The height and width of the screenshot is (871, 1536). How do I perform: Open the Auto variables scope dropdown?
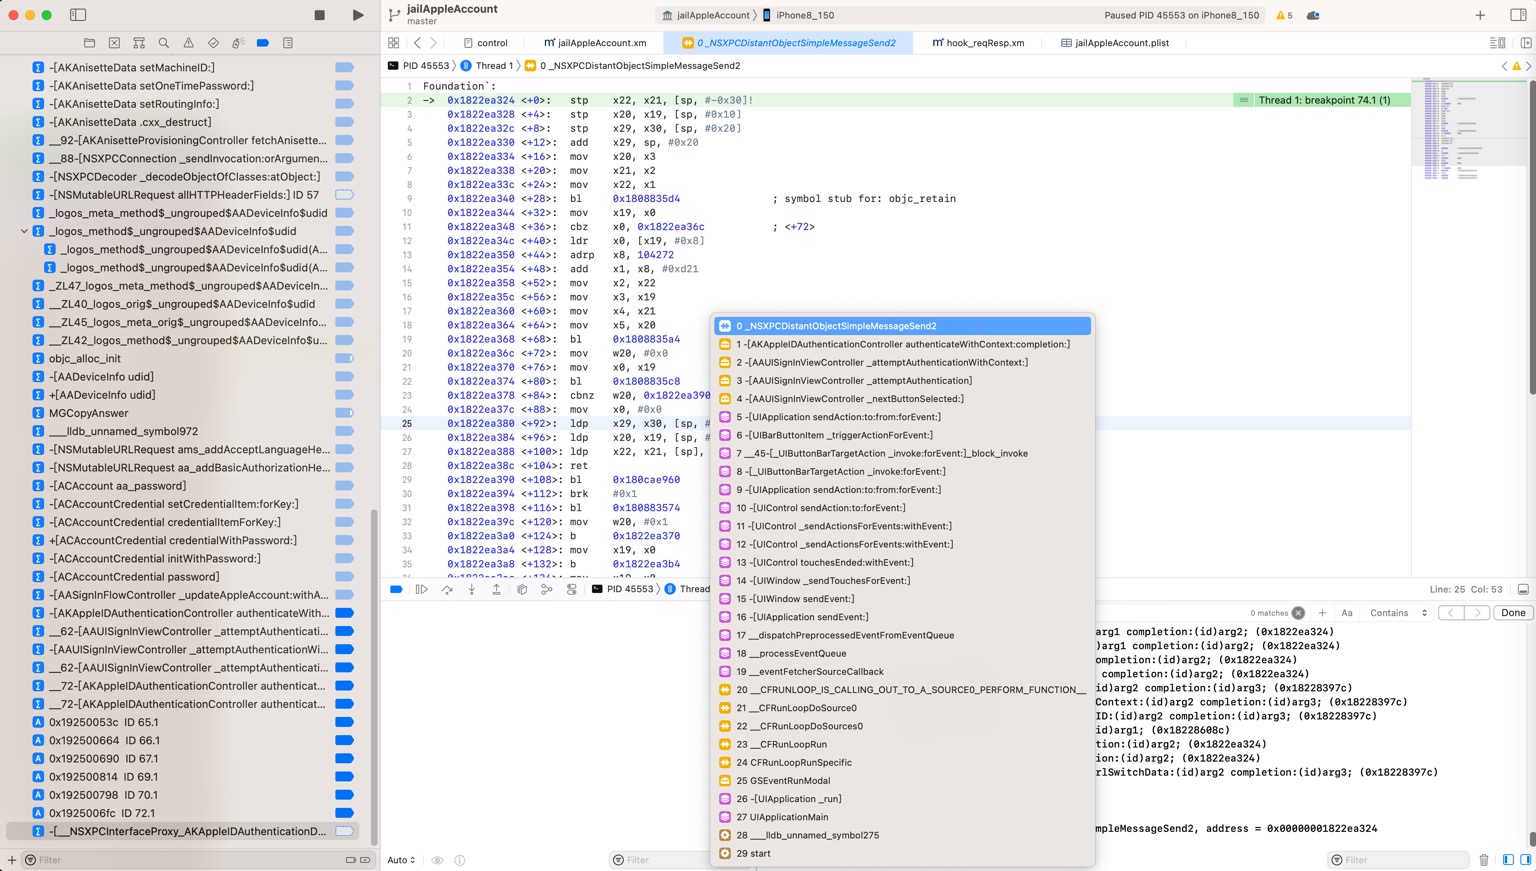pos(401,860)
